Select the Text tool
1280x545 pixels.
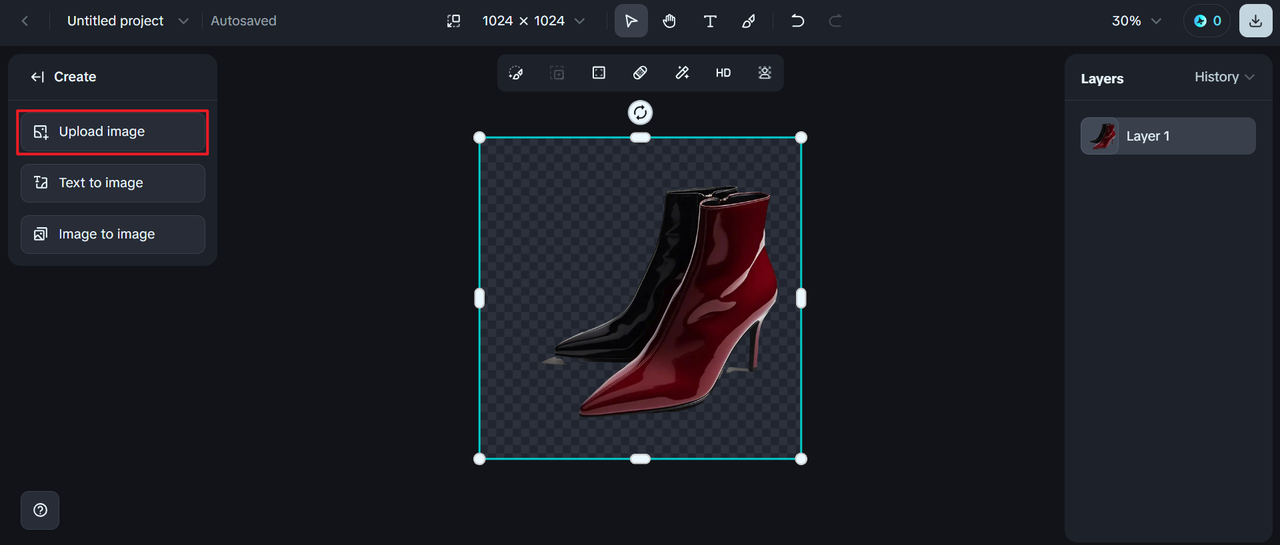[x=710, y=21]
